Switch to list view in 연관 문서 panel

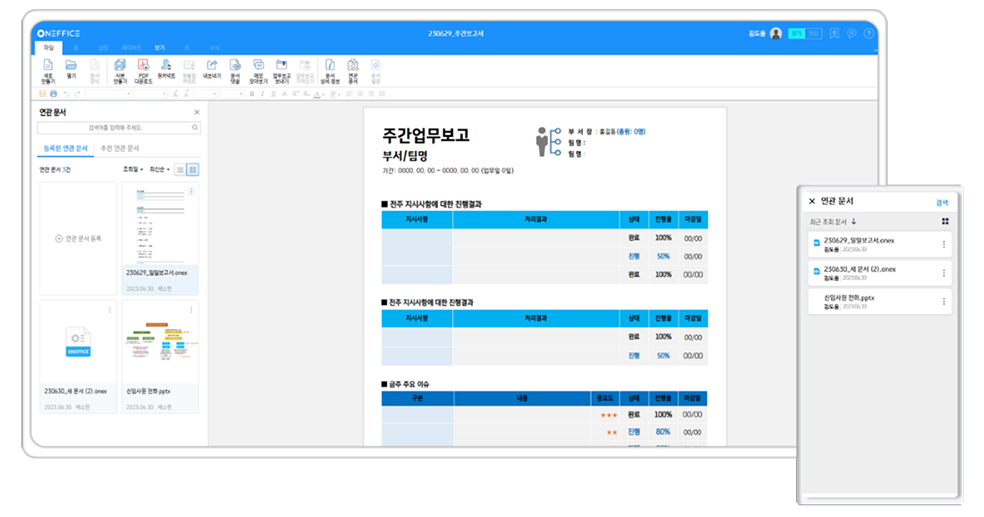180,169
